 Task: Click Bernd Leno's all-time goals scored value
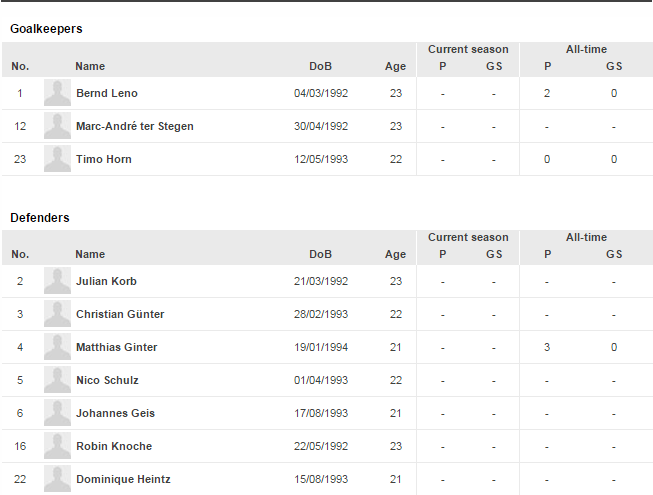point(614,93)
